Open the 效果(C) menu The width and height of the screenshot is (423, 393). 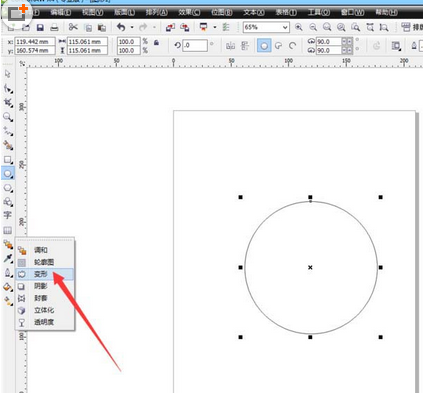189,12
